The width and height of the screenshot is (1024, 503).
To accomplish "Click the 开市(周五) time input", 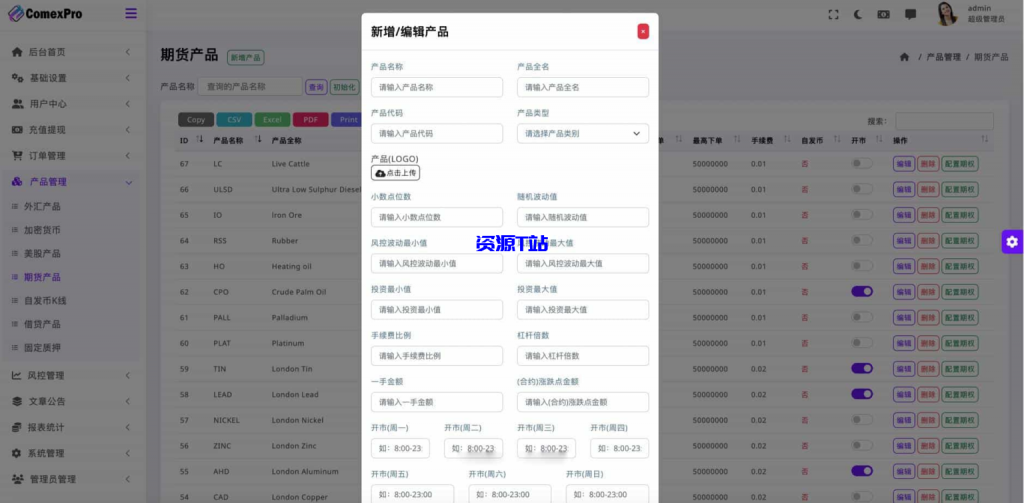I will (412, 495).
